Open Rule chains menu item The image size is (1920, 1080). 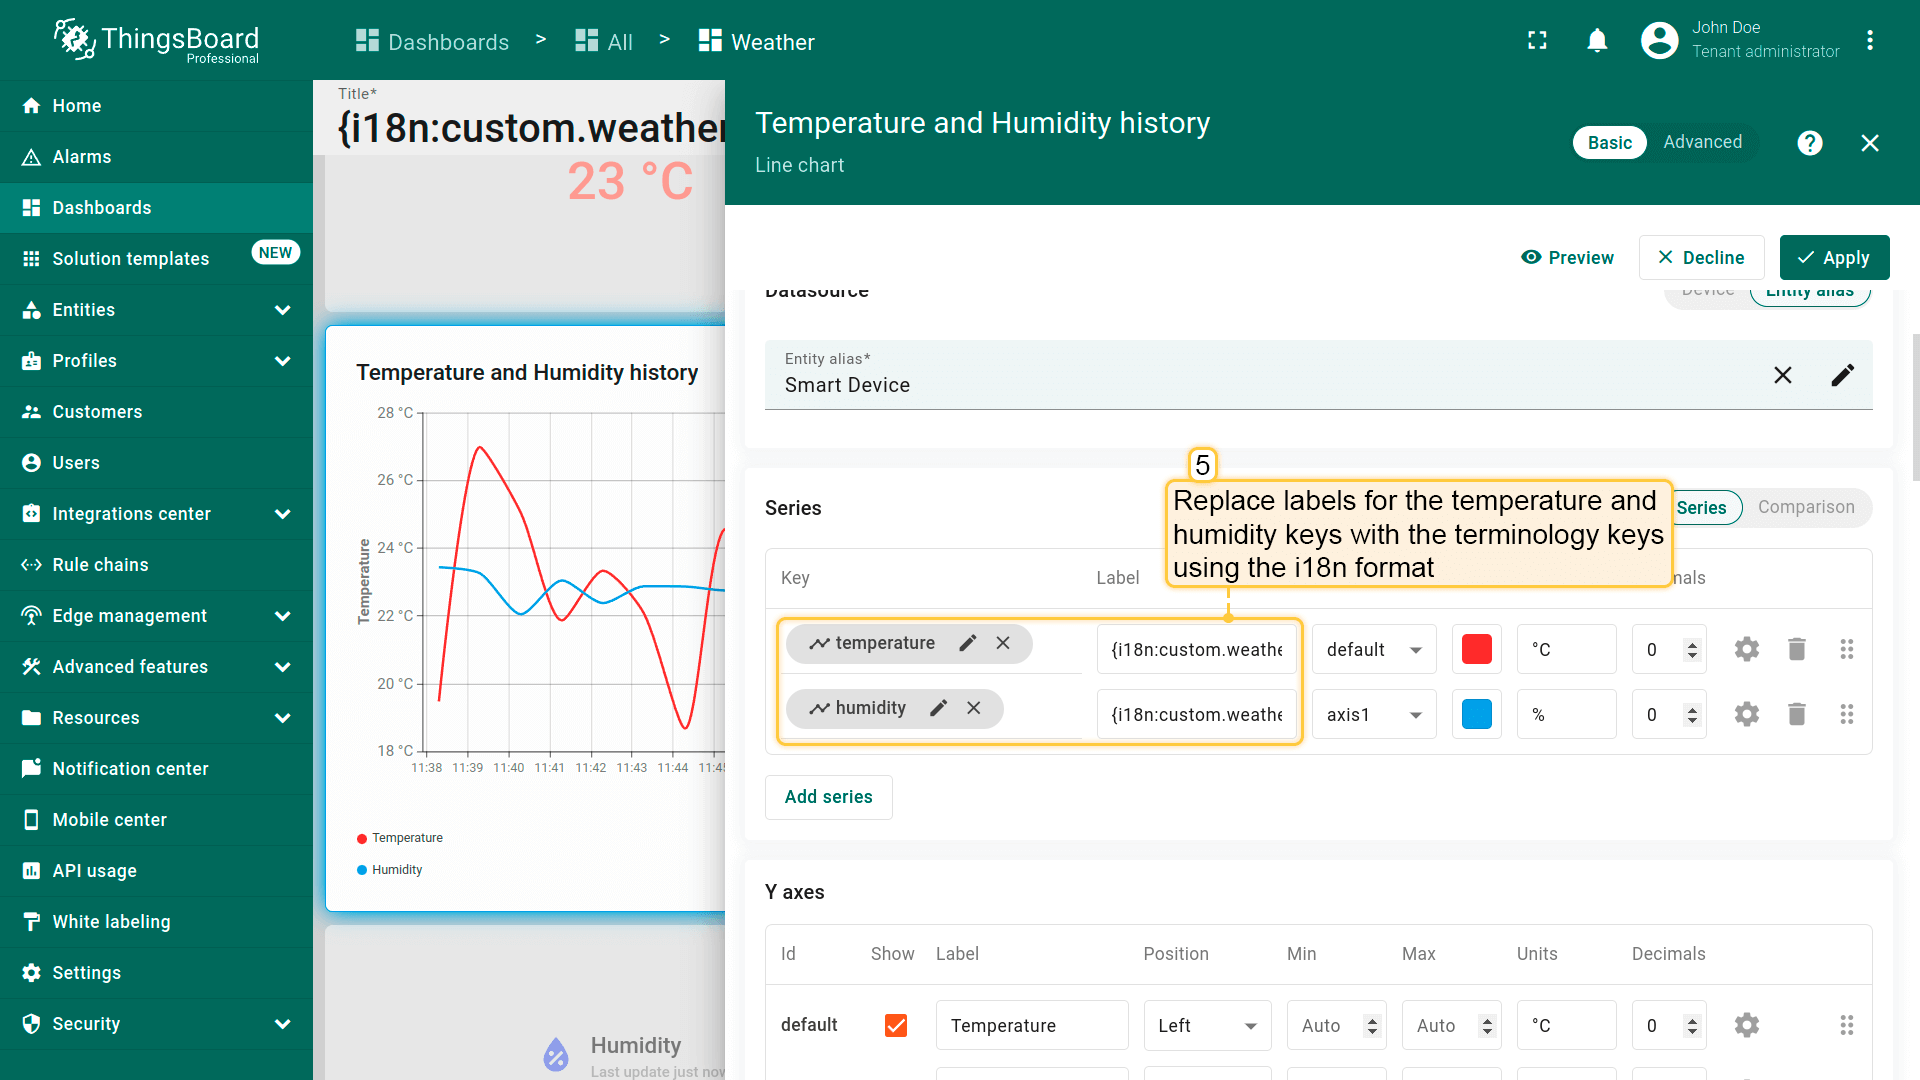click(x=100, y=565)
